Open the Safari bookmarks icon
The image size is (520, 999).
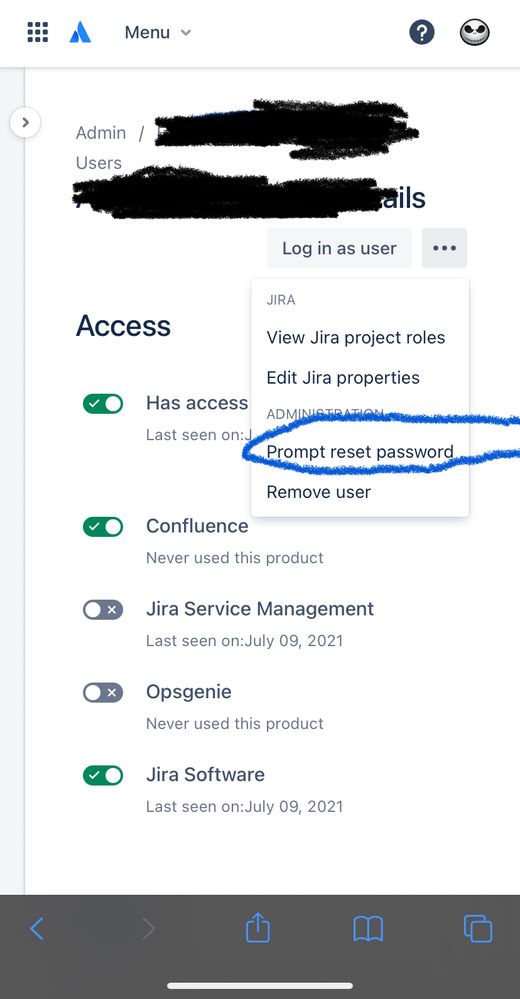click(x=368, y=929)
